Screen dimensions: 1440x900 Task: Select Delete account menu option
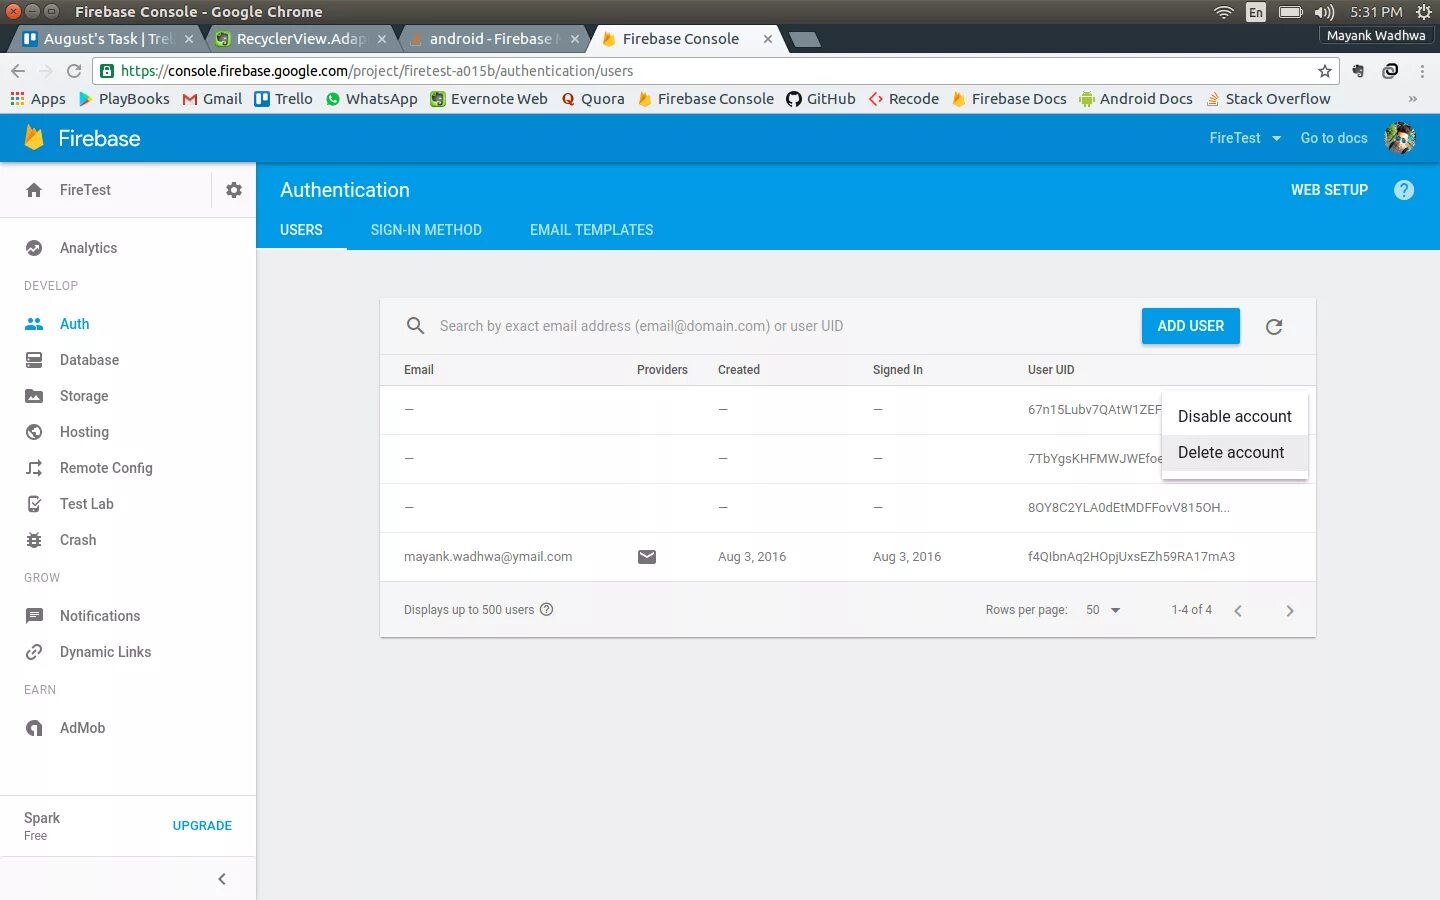[x=1235, y=452]
